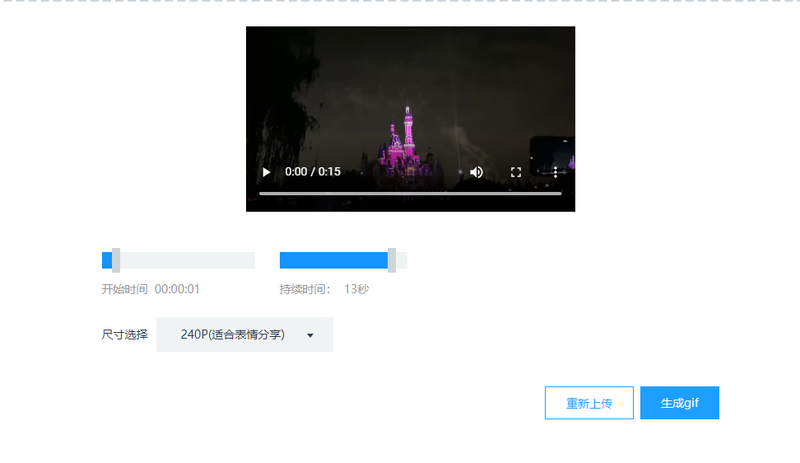Click the duration slider handle
Viewport: 800px width, 463px height.
[x=391, y=260]
